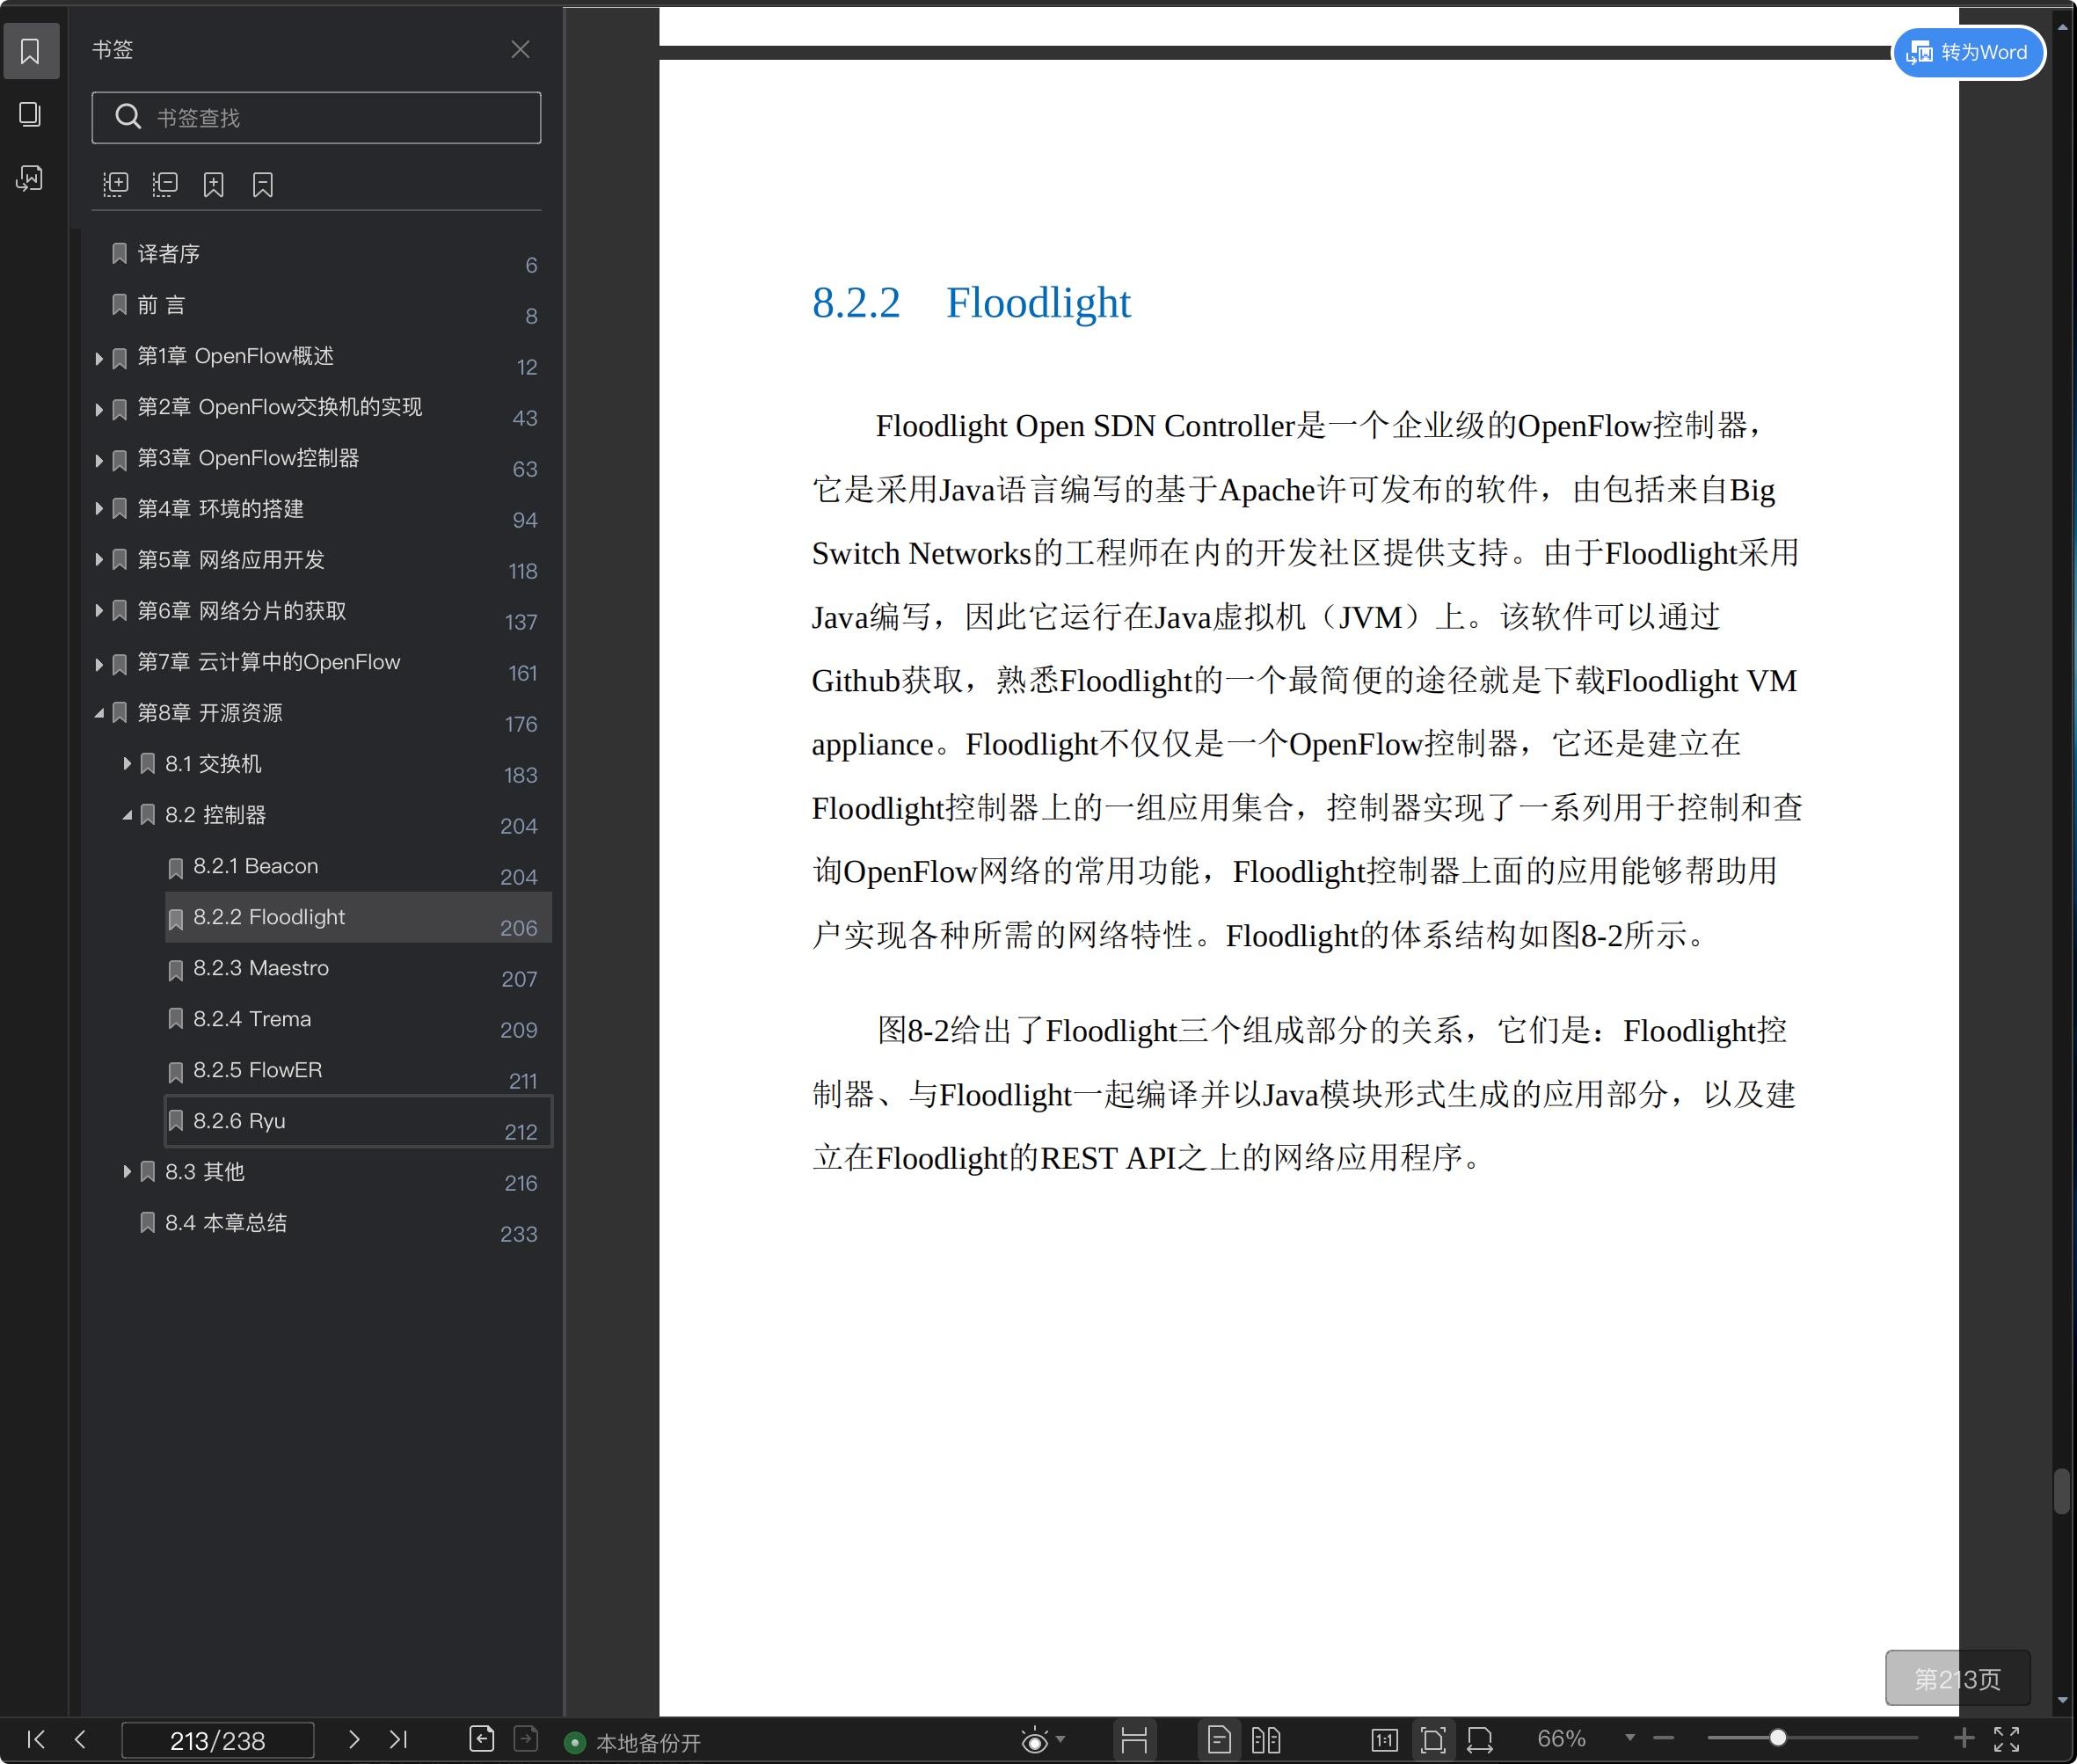Image resolution: width=2077 pixels, height=1764 pixels.
Task: Switch to single page view
Action: point(1219,1740)
